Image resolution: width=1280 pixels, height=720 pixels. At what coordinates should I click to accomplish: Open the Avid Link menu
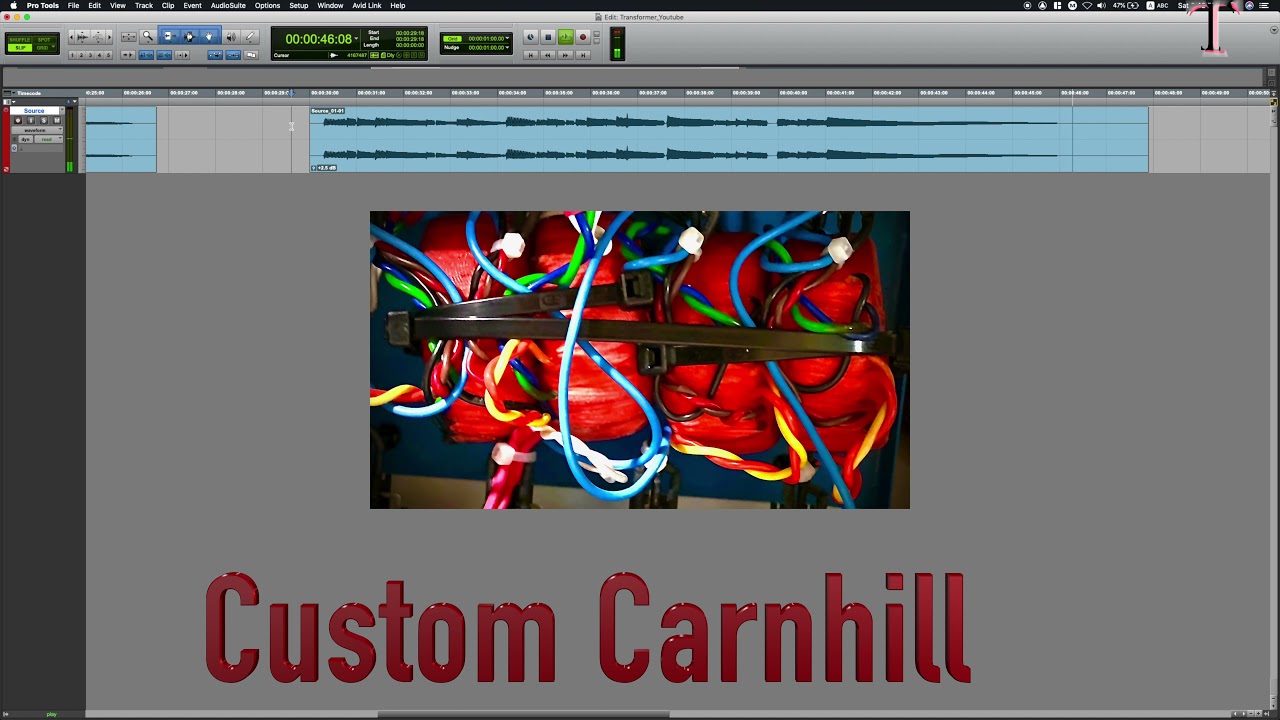click(x=367, y=5)
